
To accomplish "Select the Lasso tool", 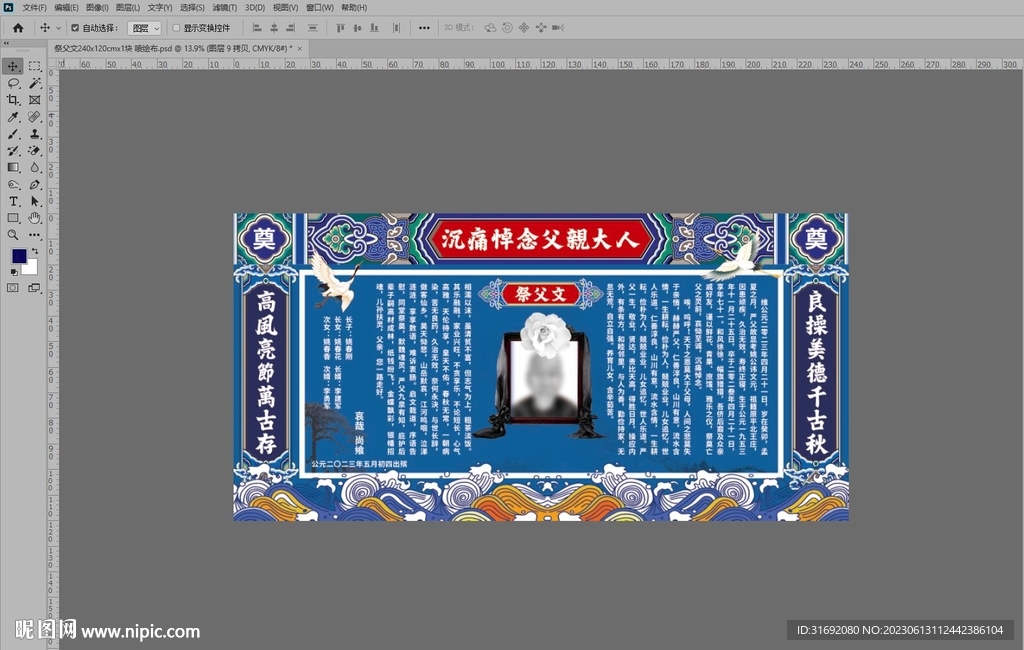I will [13, 84].
